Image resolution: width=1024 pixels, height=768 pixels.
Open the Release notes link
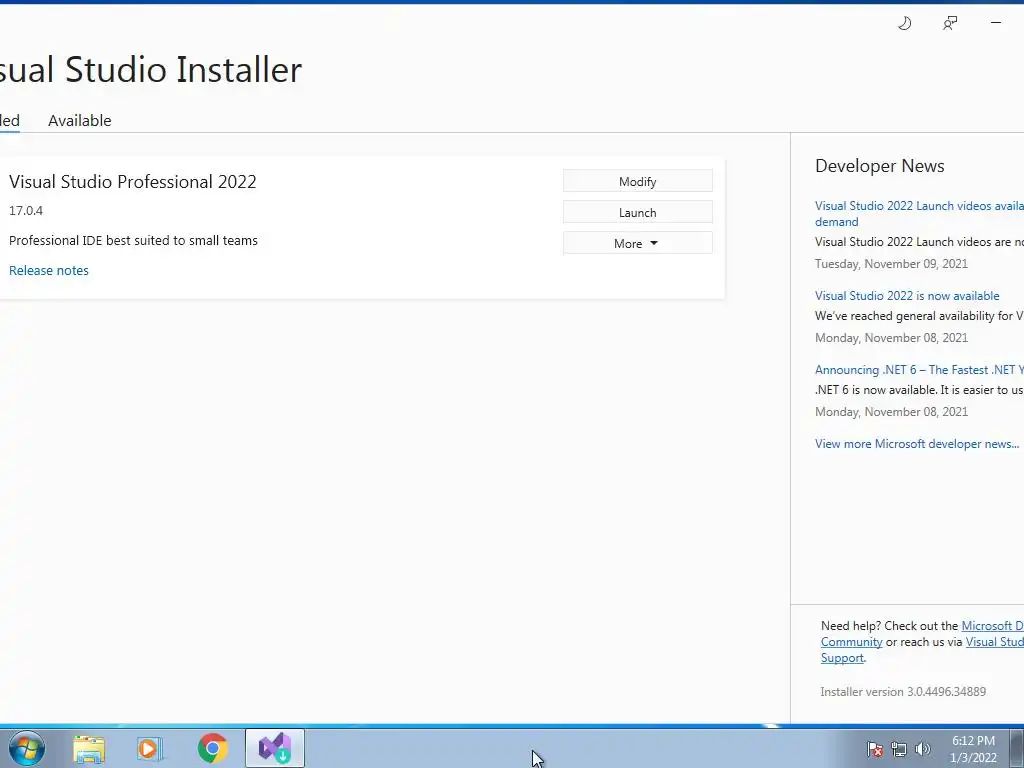(49, 270)
